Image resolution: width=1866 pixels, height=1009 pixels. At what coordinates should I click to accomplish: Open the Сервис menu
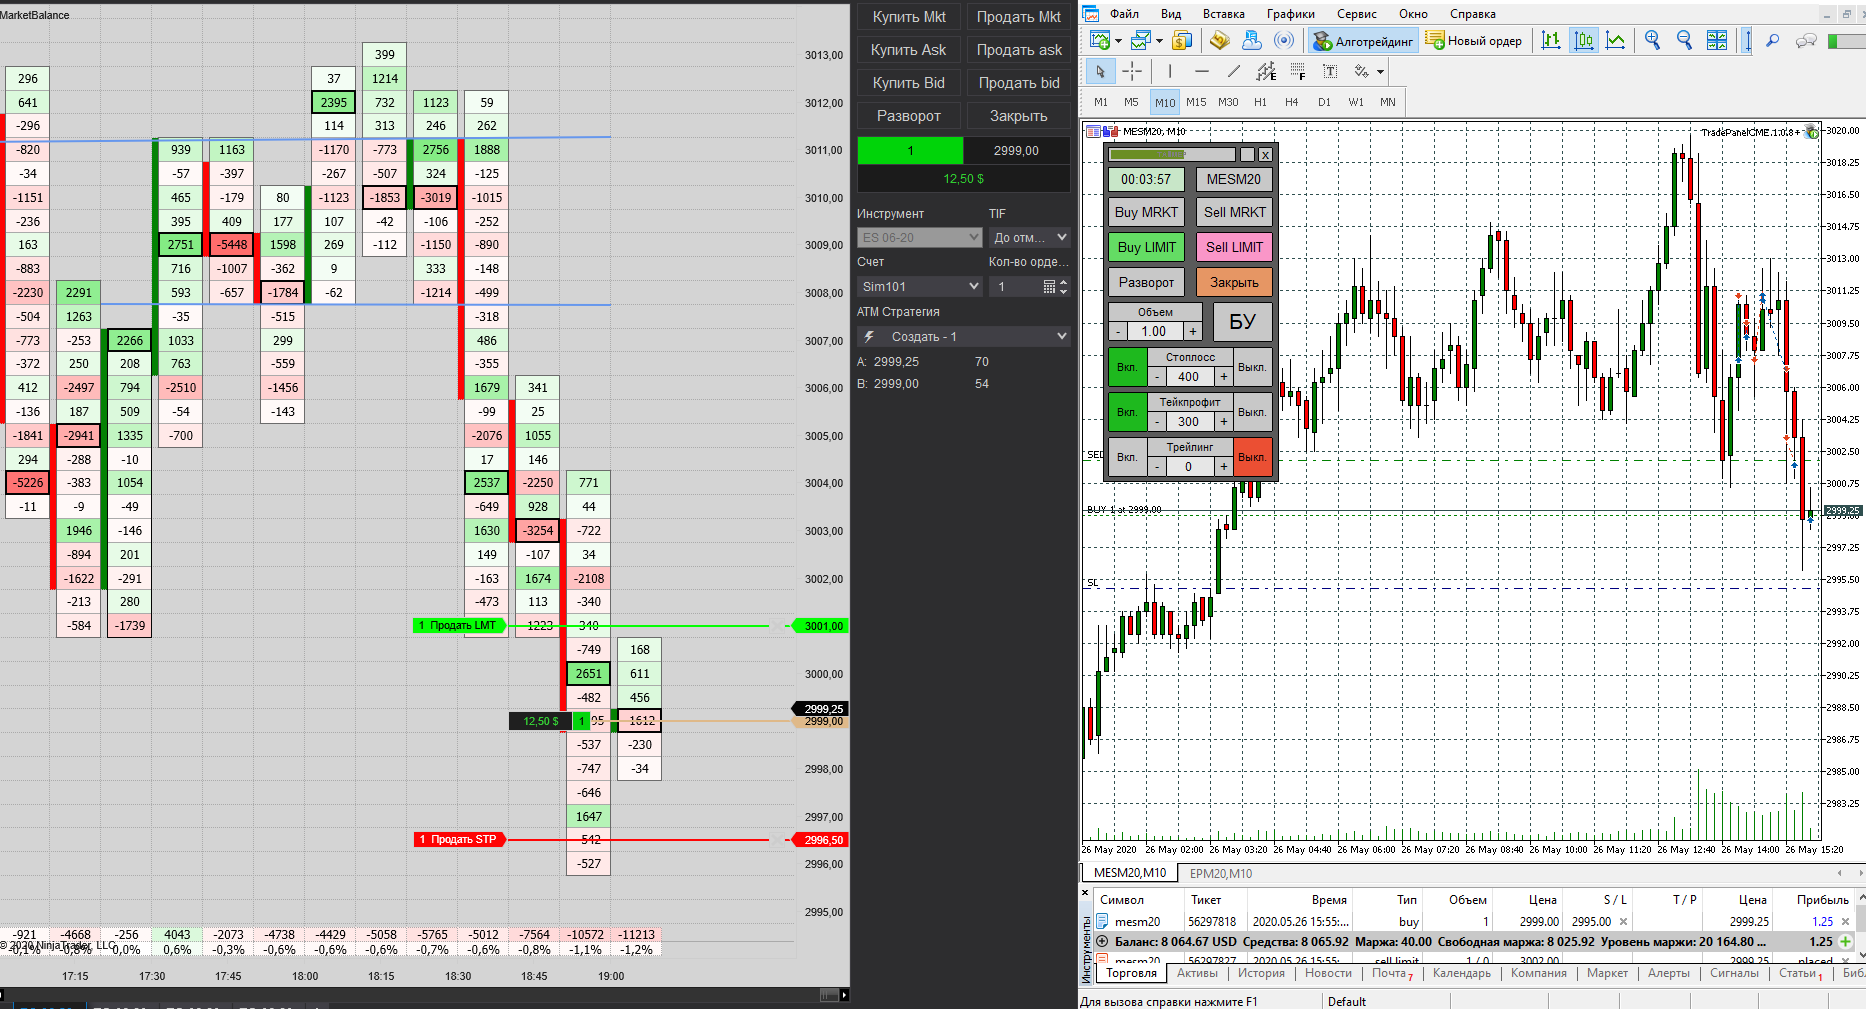point(1356,14)
